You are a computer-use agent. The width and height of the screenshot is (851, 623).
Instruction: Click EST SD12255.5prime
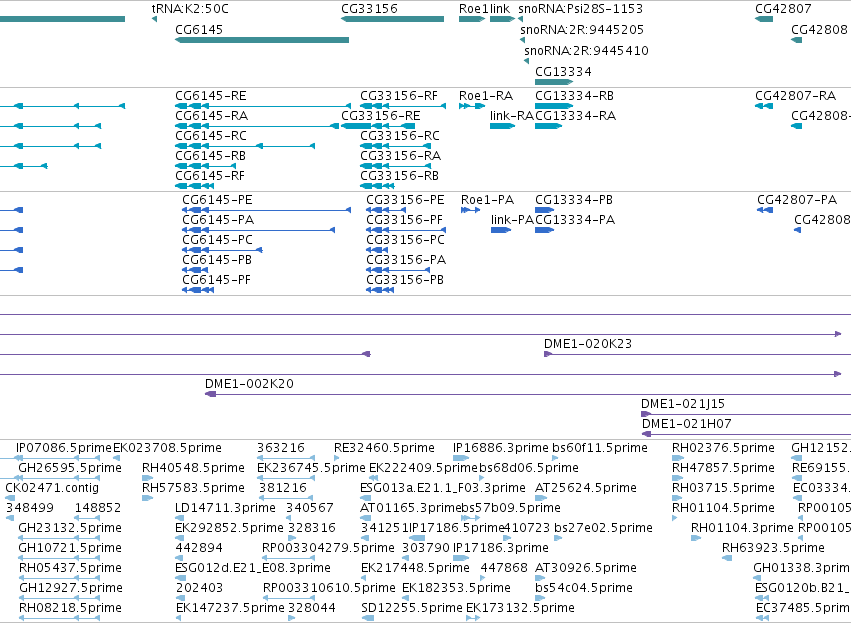click(412, 608)
